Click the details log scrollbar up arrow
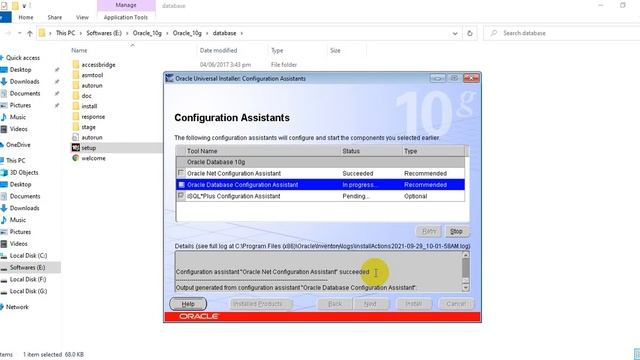 (x=466, y=255)
